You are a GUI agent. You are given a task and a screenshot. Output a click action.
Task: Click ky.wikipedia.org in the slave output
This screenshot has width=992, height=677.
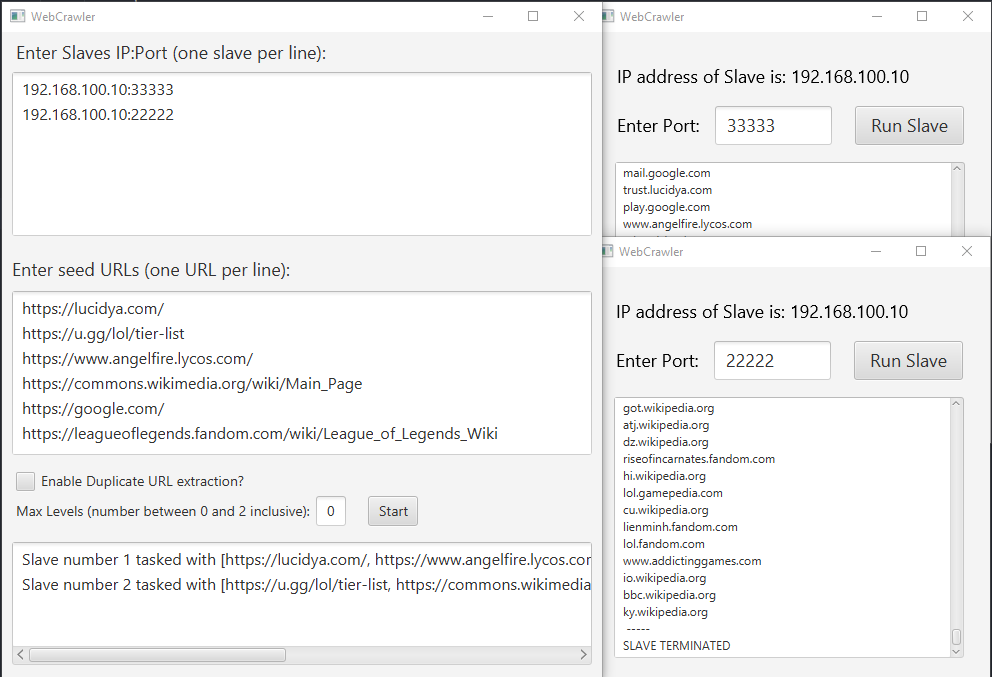[x=665, y=612]
